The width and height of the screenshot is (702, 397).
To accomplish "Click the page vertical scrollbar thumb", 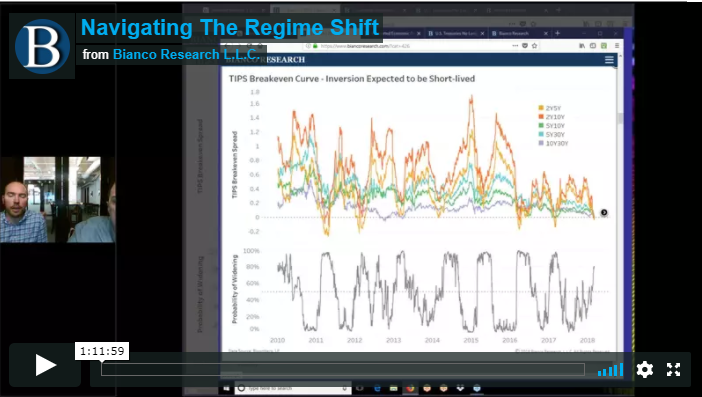I will coord(620,119).
